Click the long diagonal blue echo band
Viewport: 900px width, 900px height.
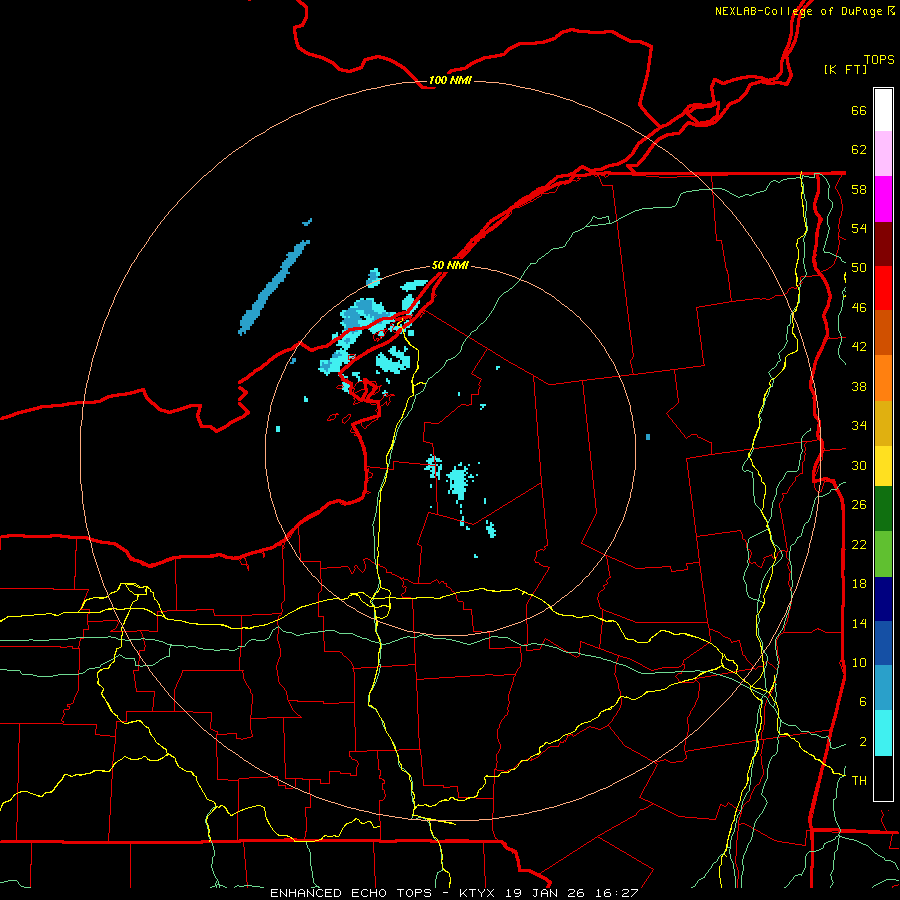pos(274,288)
